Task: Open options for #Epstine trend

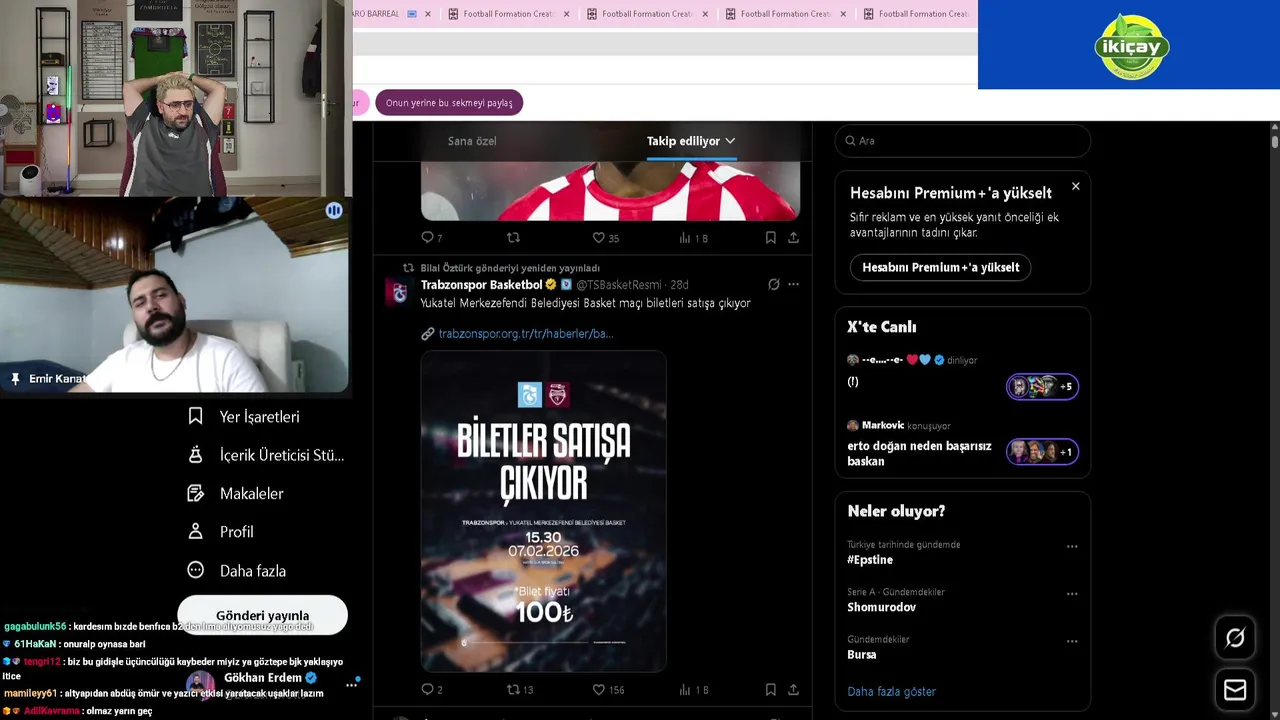Action: click(1072, 546)
